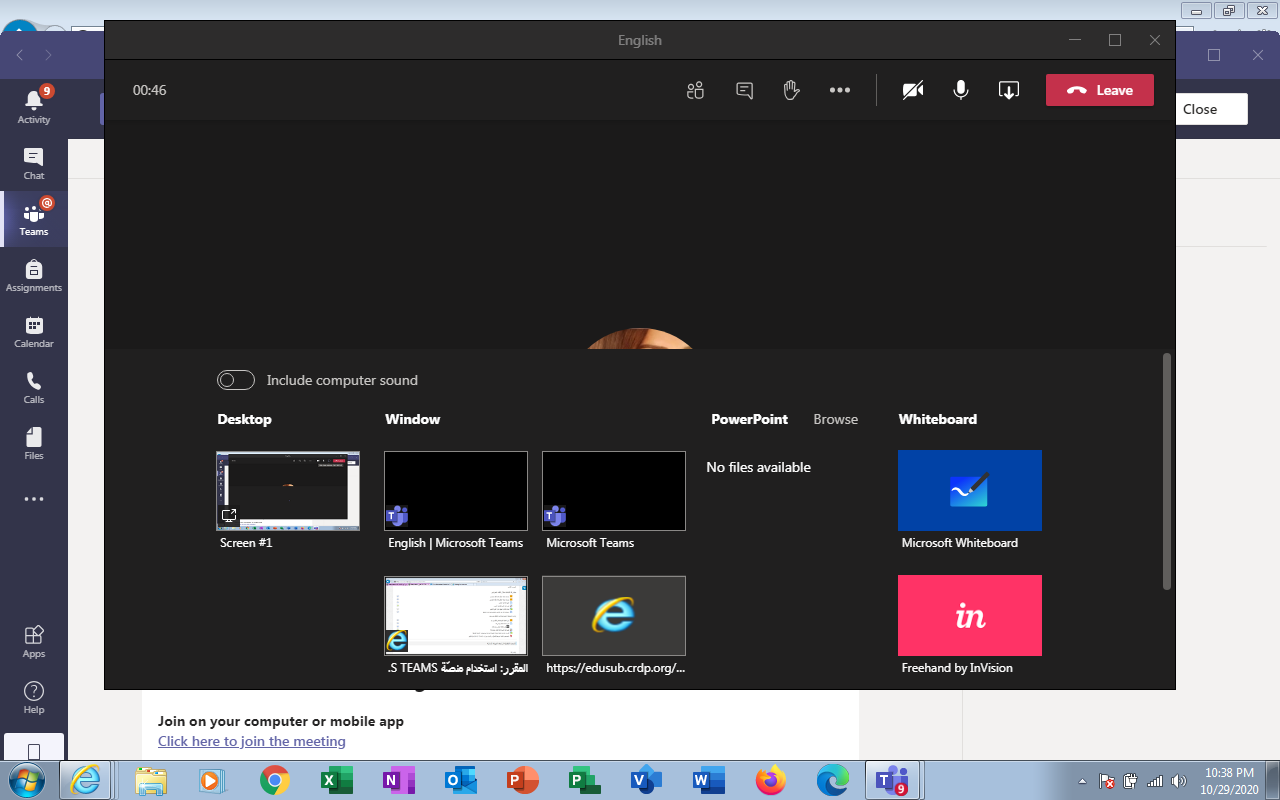1280x800 pixels.
Task: Show hidden system tray icons
Action: tap(1083, 781)
